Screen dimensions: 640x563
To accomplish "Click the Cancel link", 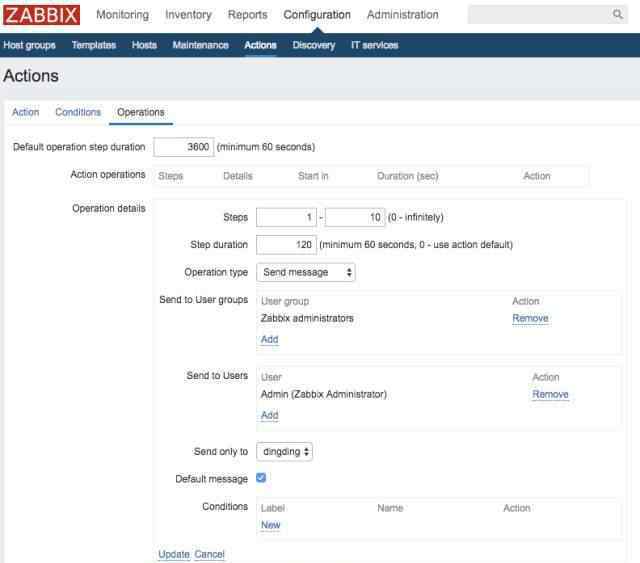I will pyautogui.click(x=209, y=554).
